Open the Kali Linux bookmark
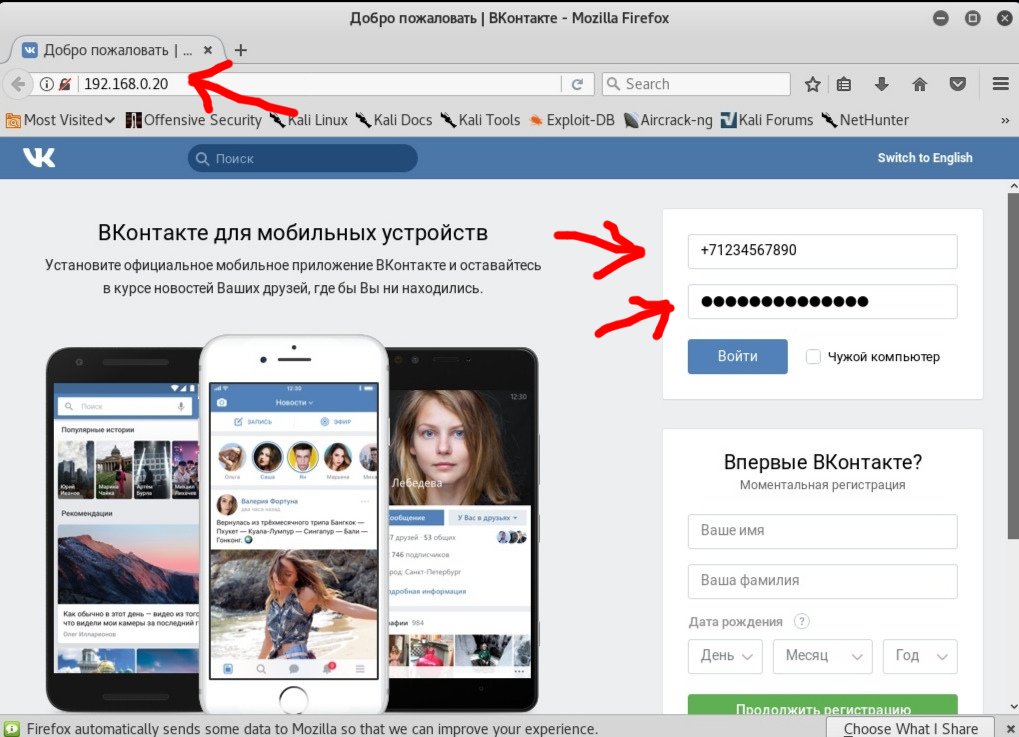1019x737 pixels. [x=309, y=120]
